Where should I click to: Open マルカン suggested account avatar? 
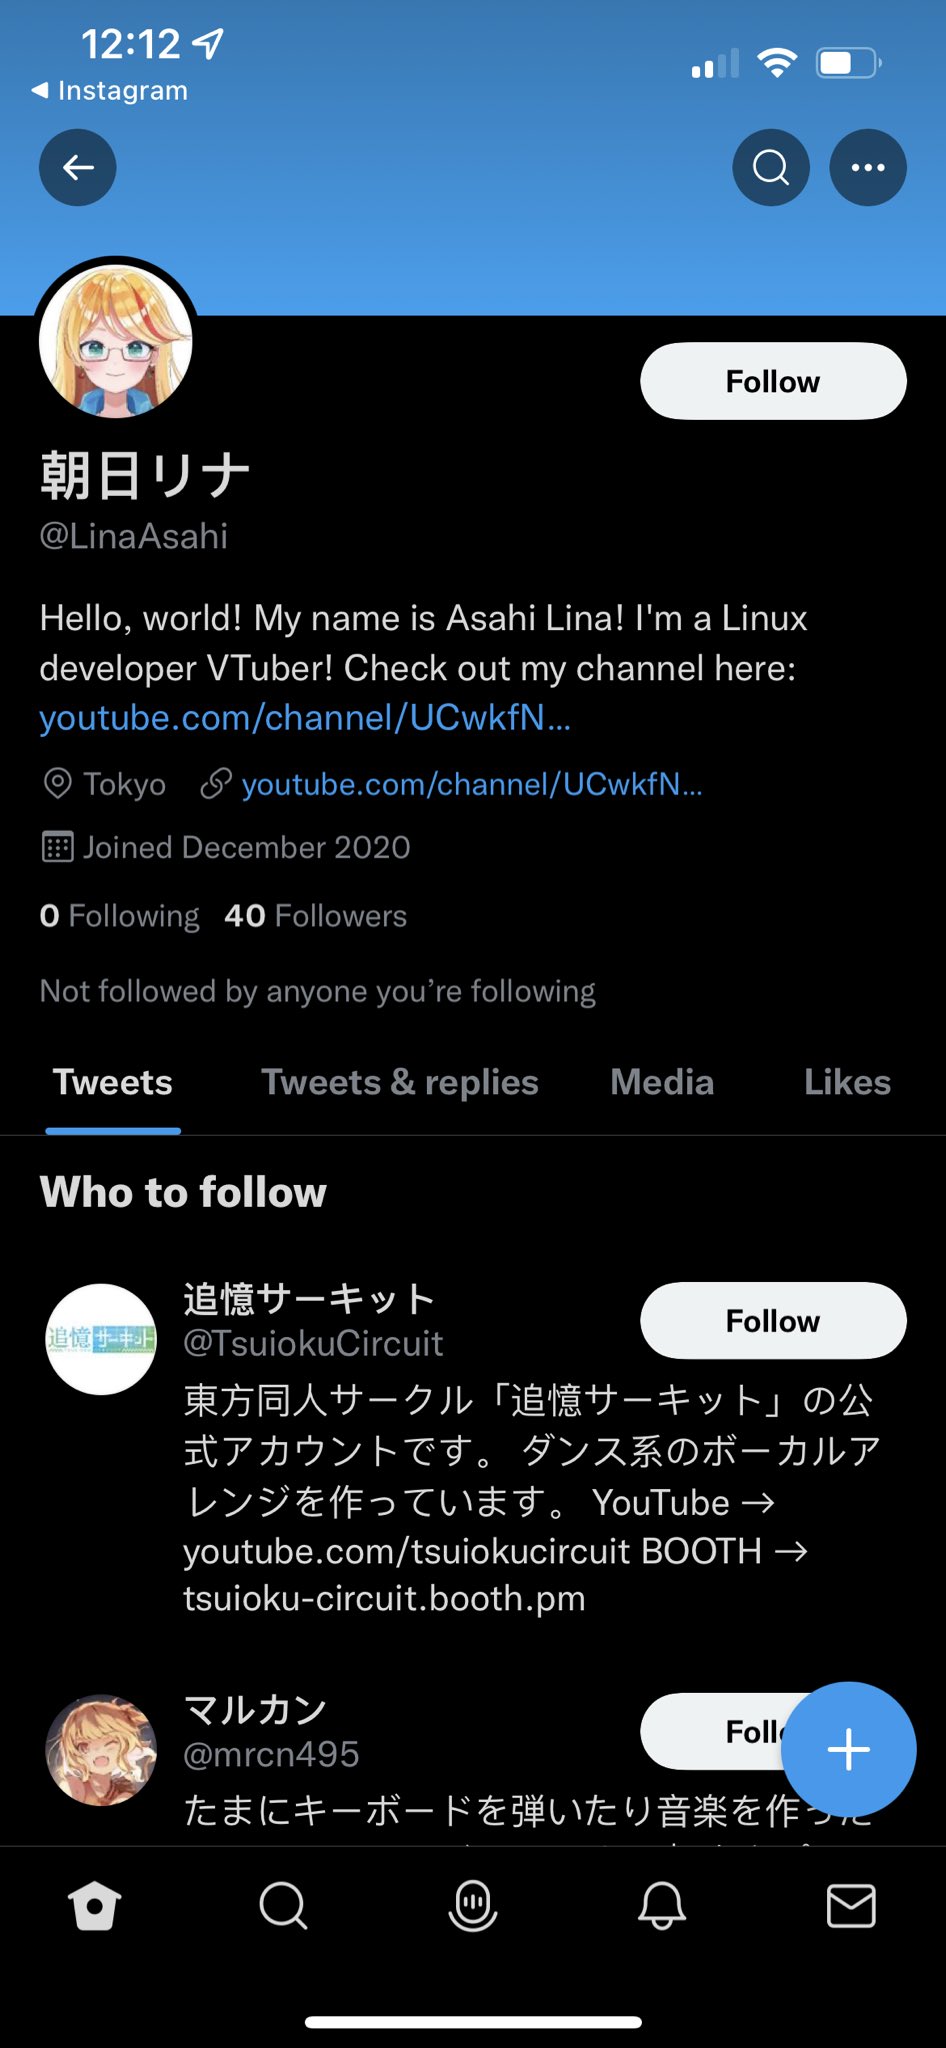(x=101, y=1750)
